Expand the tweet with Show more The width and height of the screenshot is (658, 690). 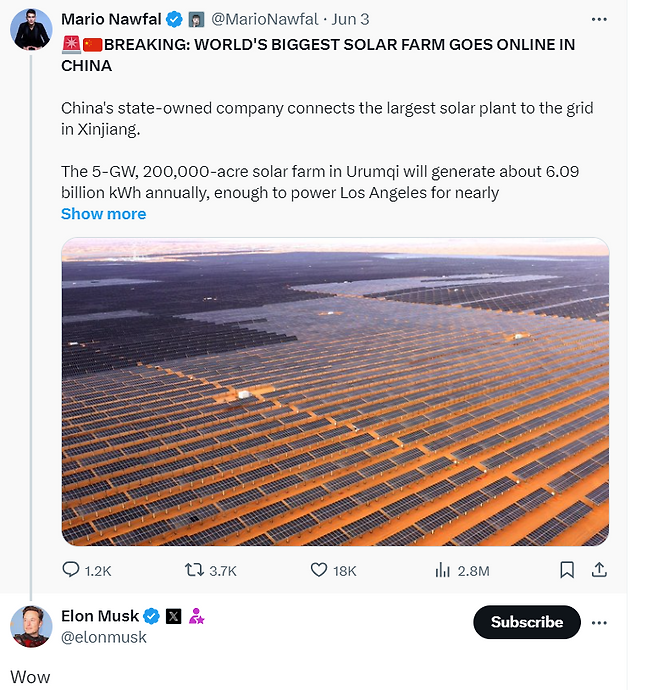coord(103,214)
